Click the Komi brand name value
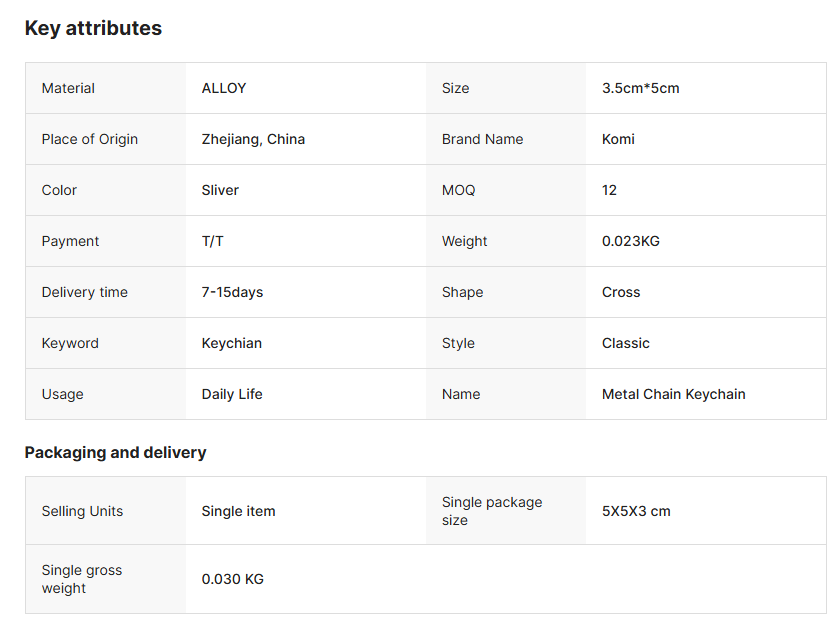 point(618,139)
